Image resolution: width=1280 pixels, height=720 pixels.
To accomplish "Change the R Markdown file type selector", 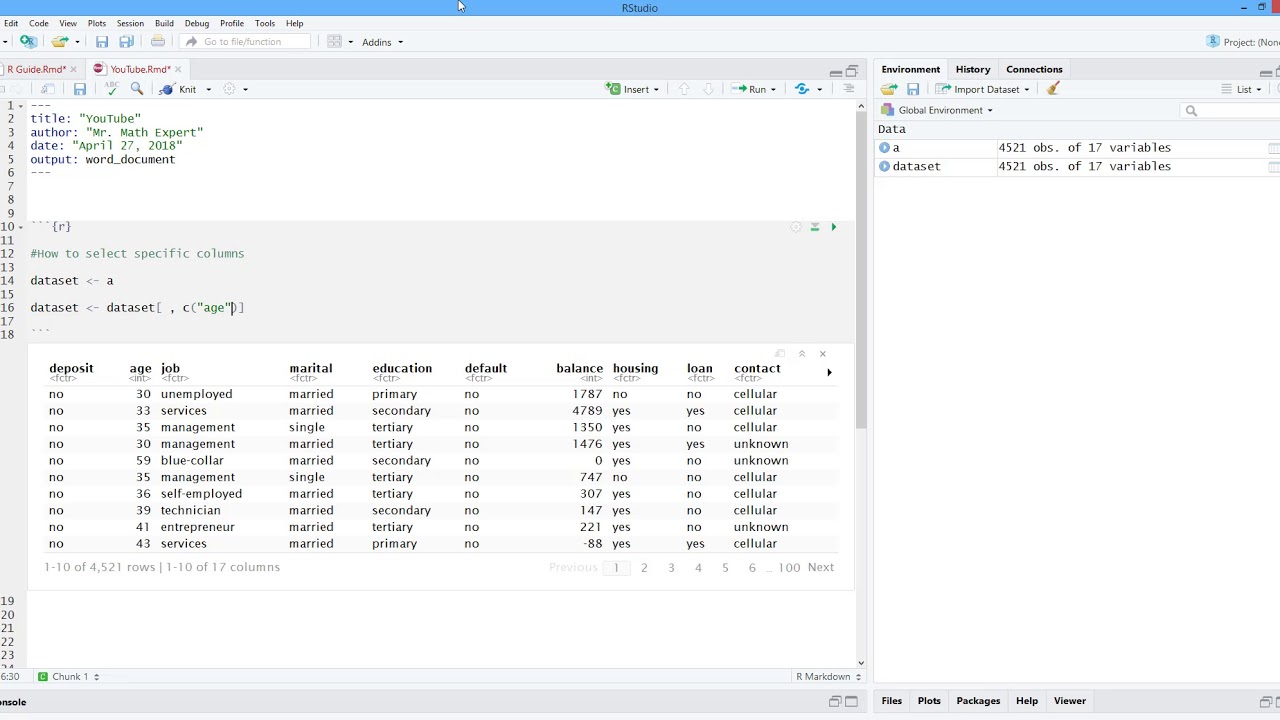I will tap(828, 677).
